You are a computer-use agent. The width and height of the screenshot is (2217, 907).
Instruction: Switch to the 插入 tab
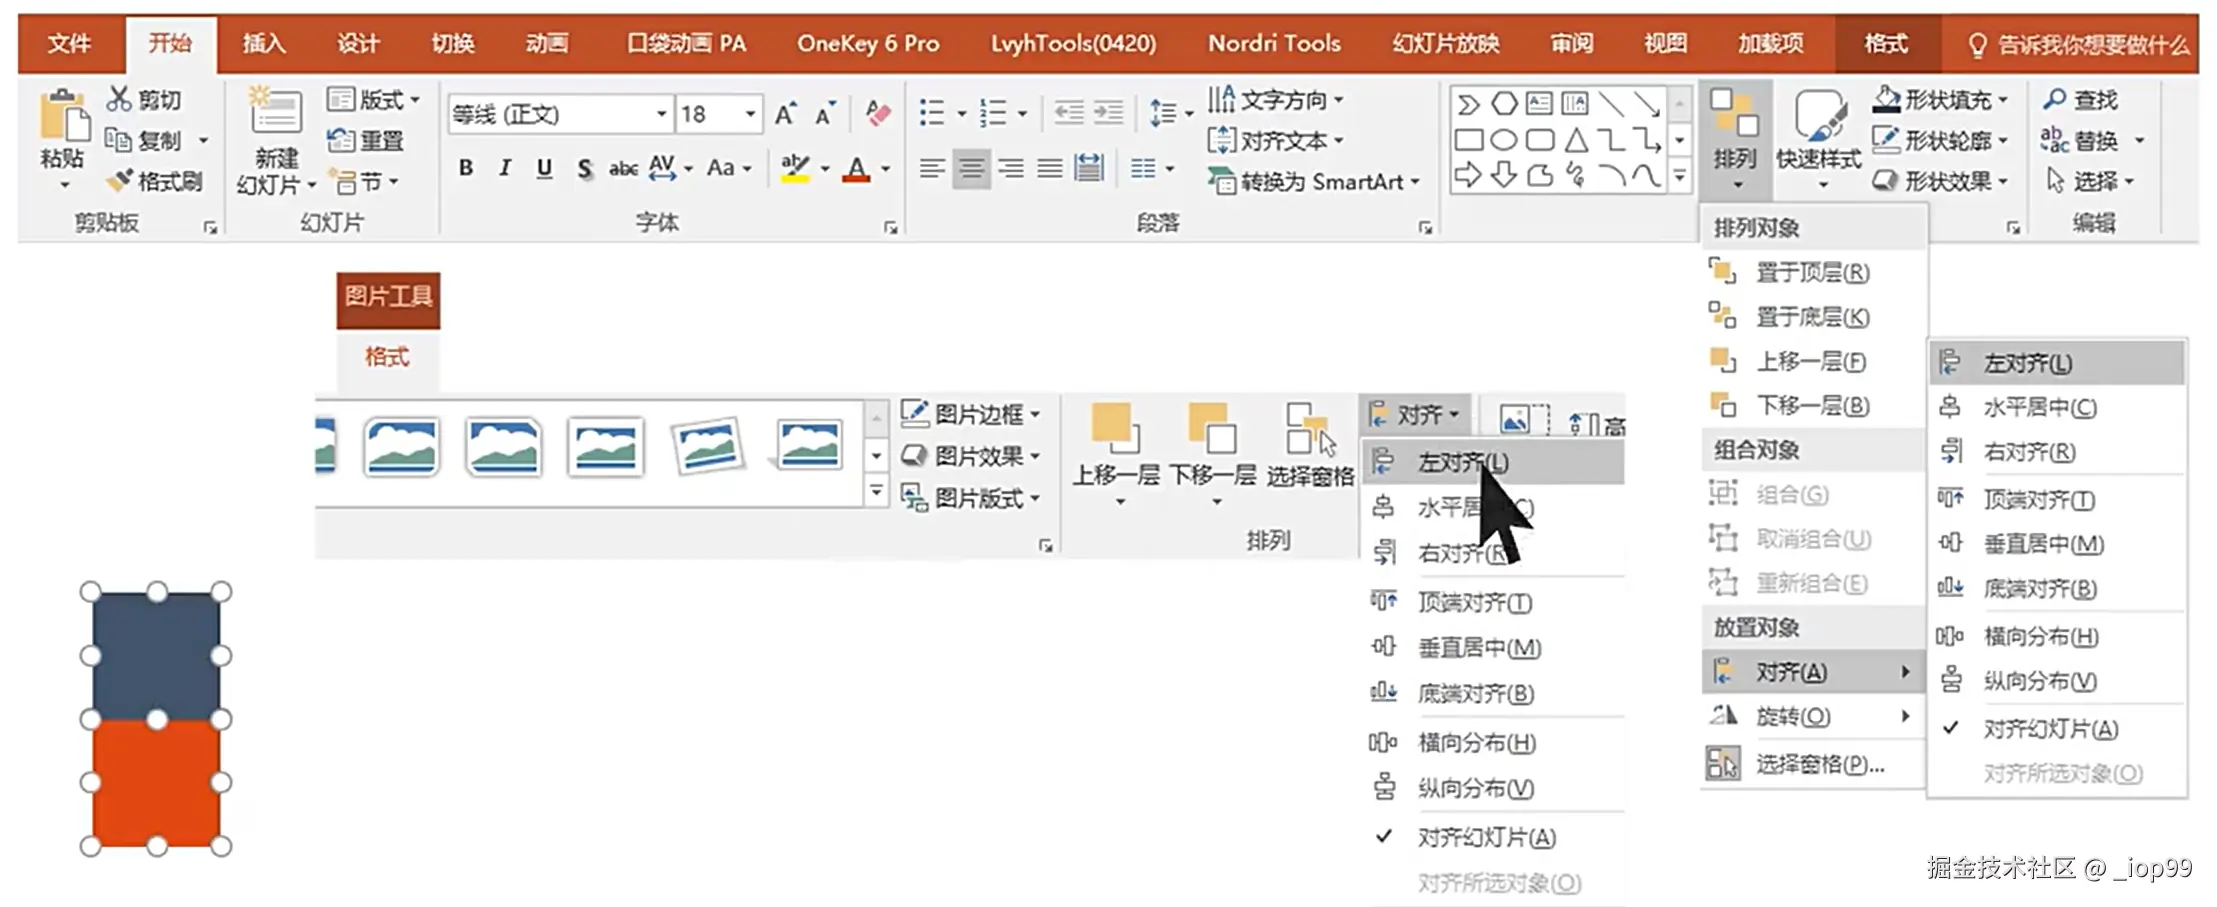tap(264, 43)
